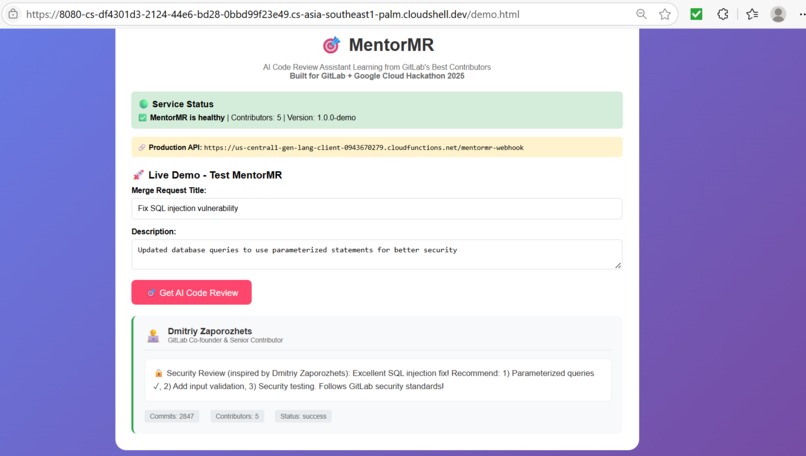
Task: Click Built for GitLab + Google Cloud Hackathon text
Action: point(377,76)
